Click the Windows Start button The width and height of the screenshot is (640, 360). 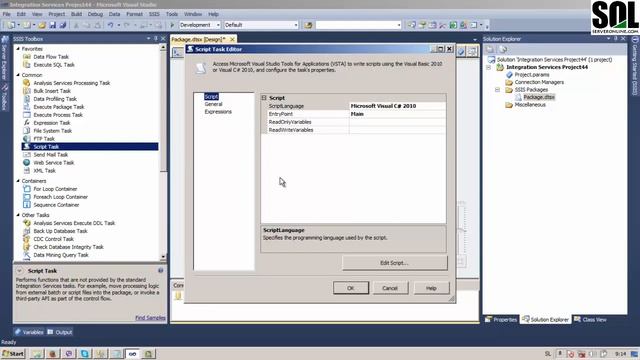click(x=13, y=354)
